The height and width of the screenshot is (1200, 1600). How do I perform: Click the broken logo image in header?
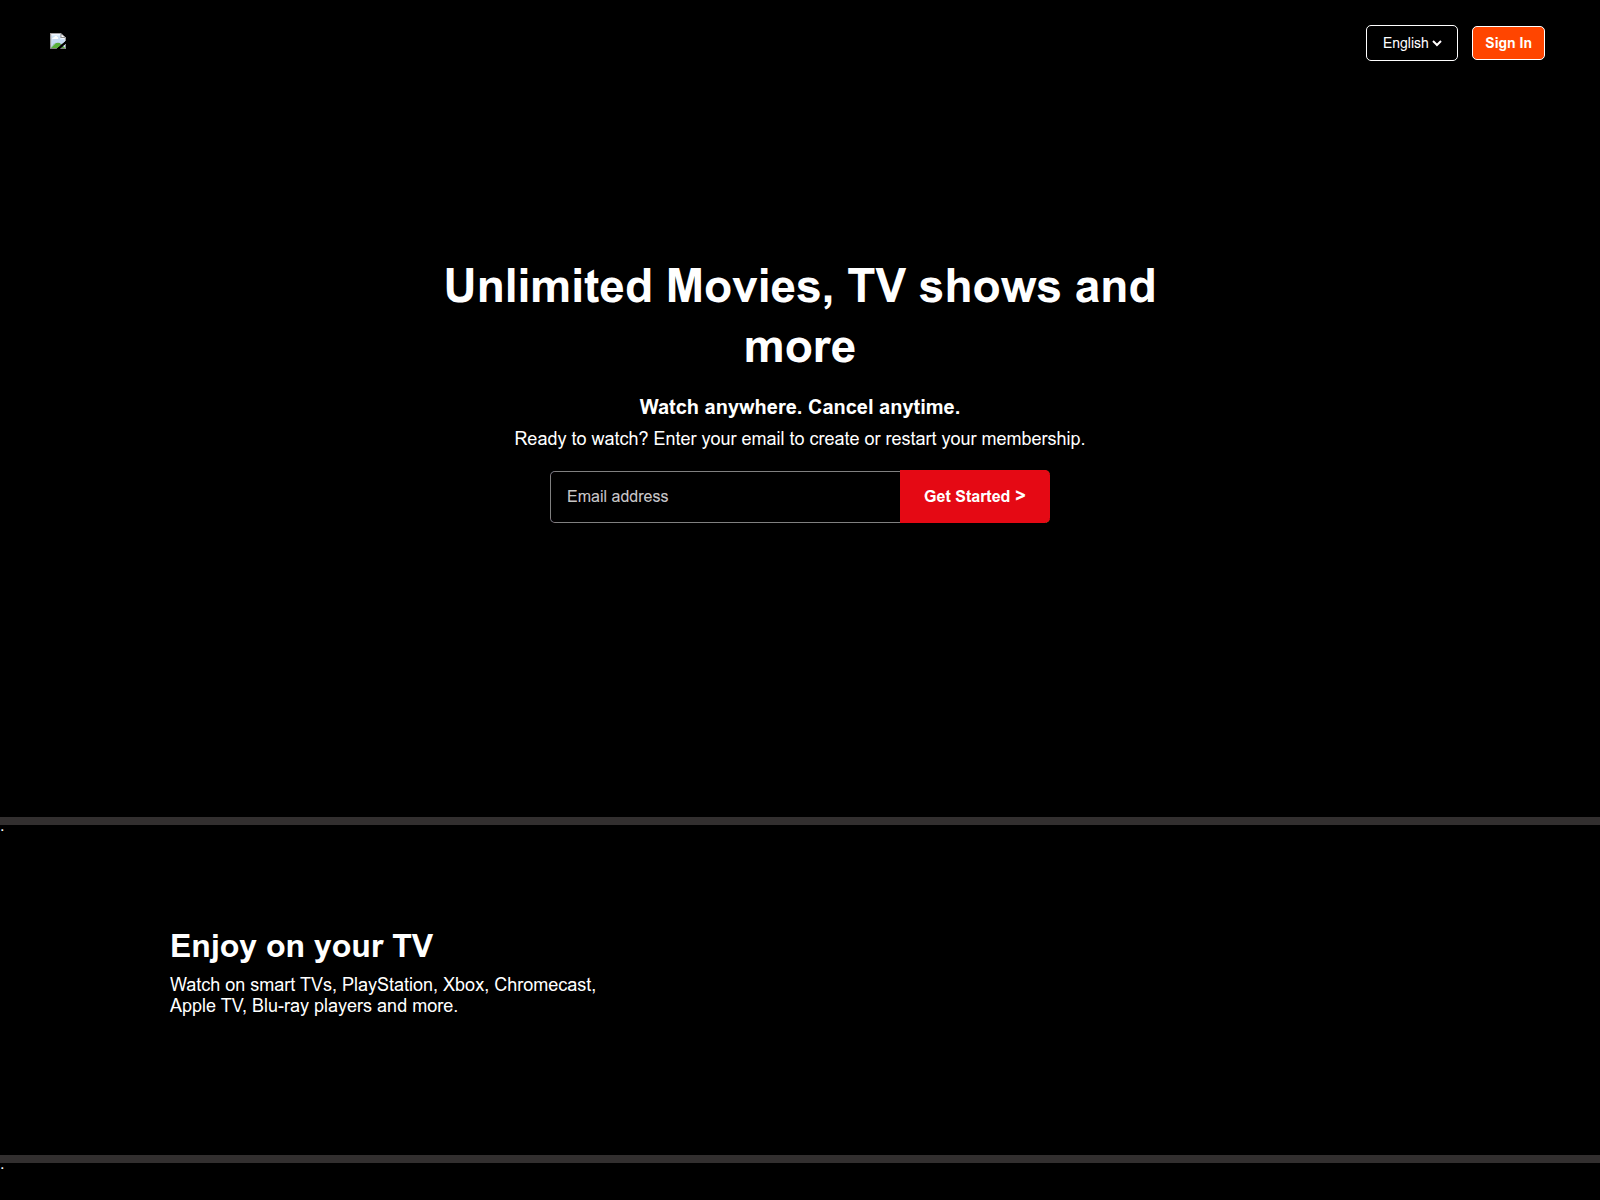tap(58, 41)
